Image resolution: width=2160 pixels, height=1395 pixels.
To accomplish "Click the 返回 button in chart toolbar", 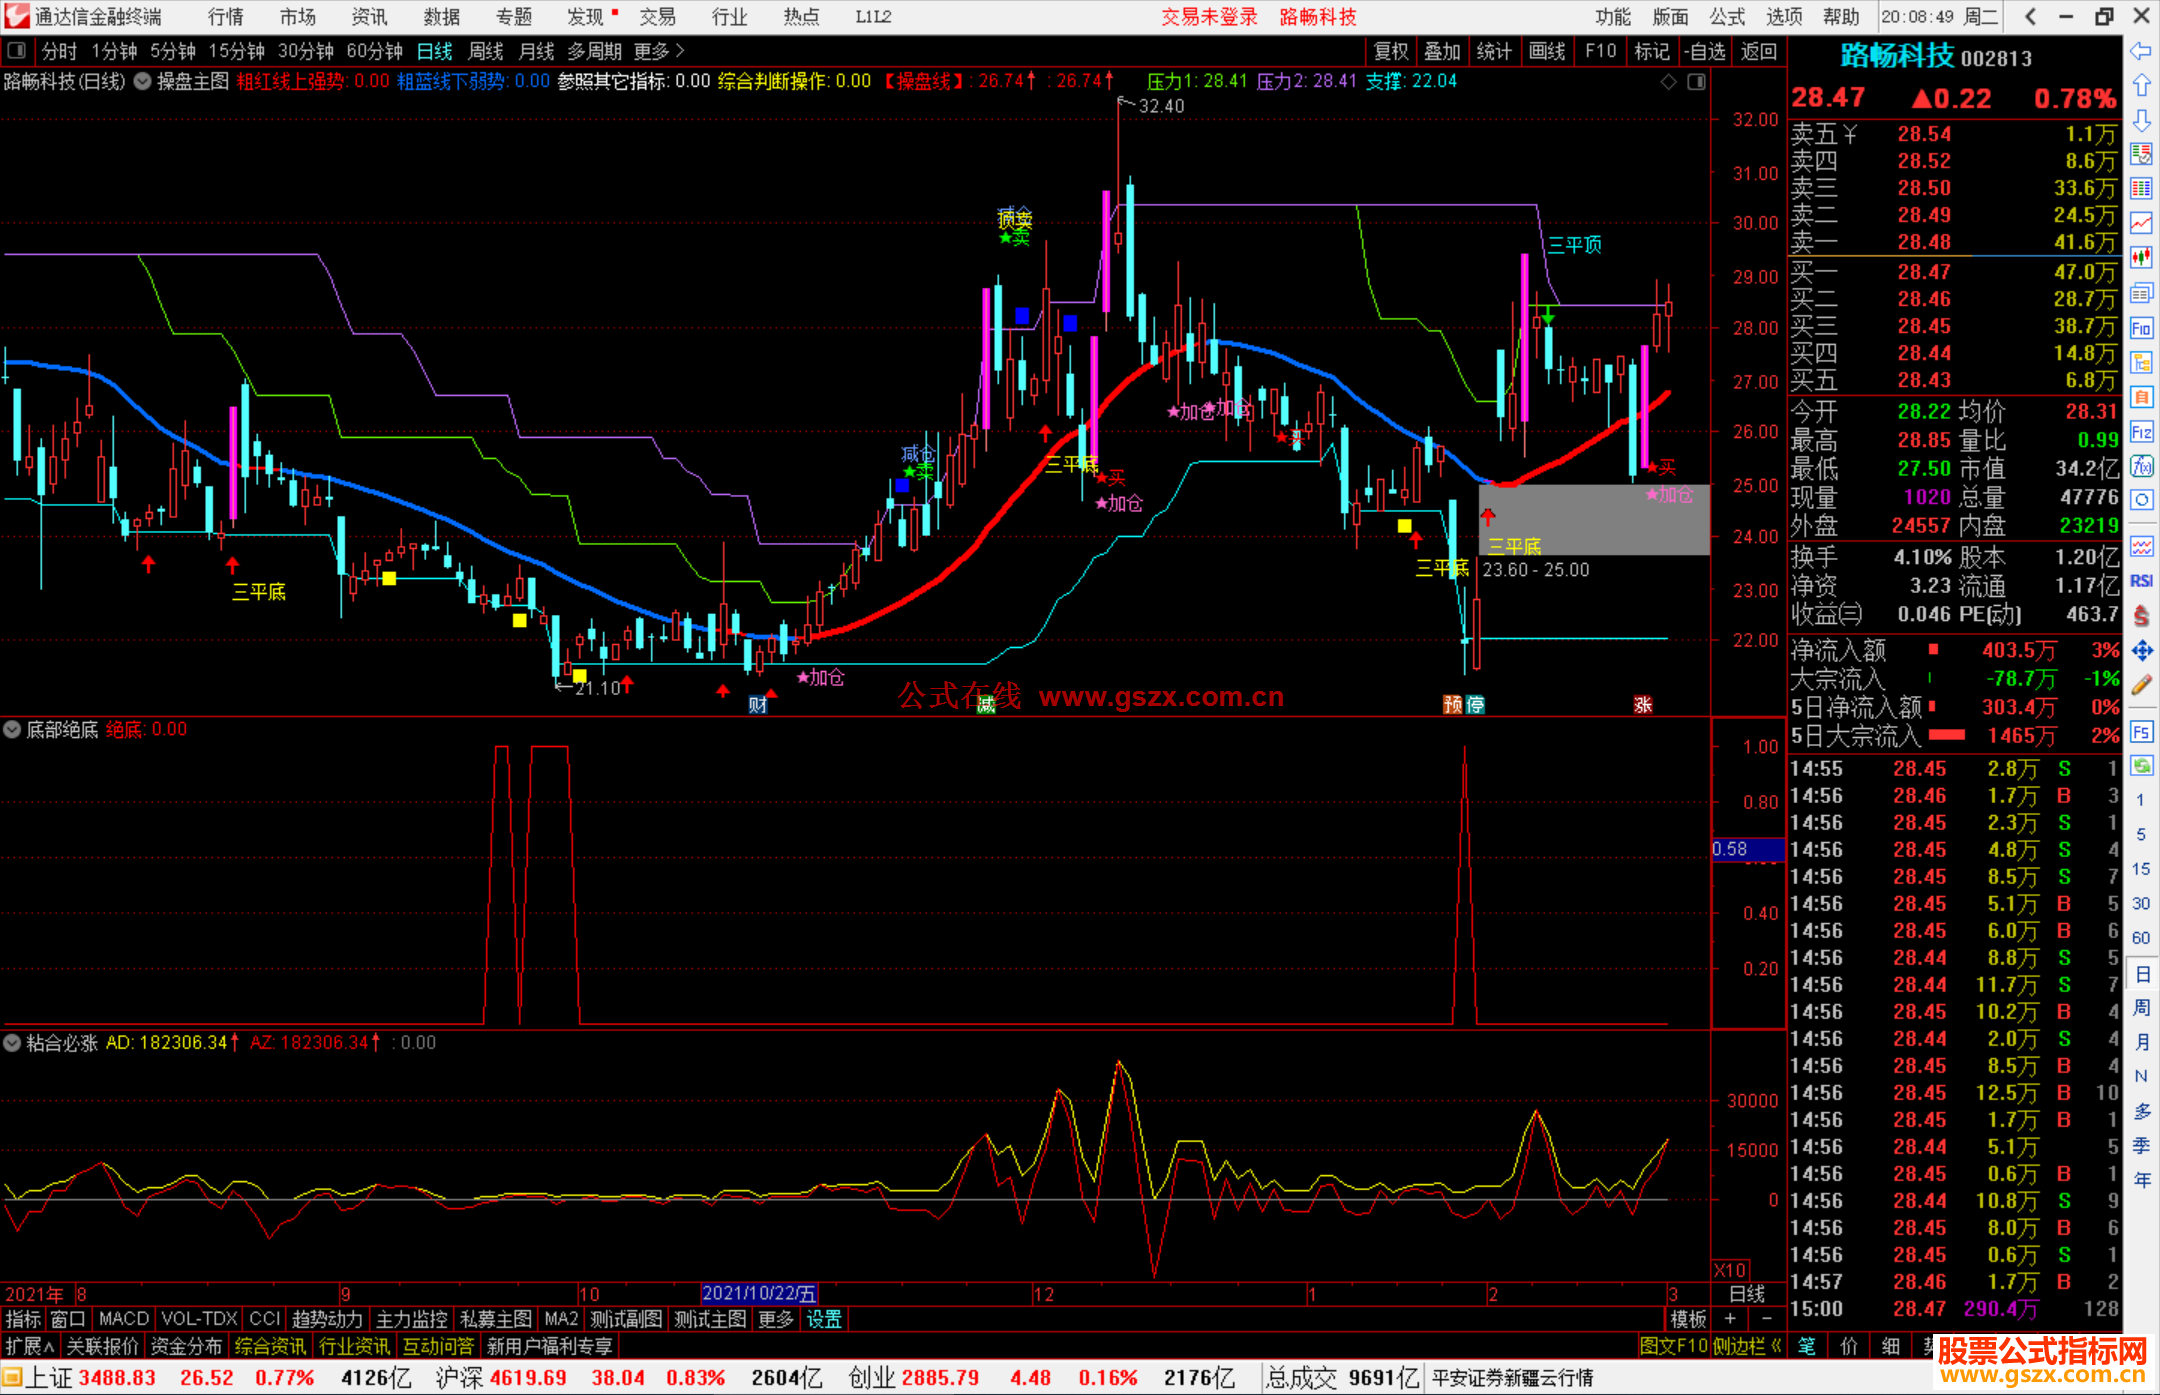I will click(1759, 51).
